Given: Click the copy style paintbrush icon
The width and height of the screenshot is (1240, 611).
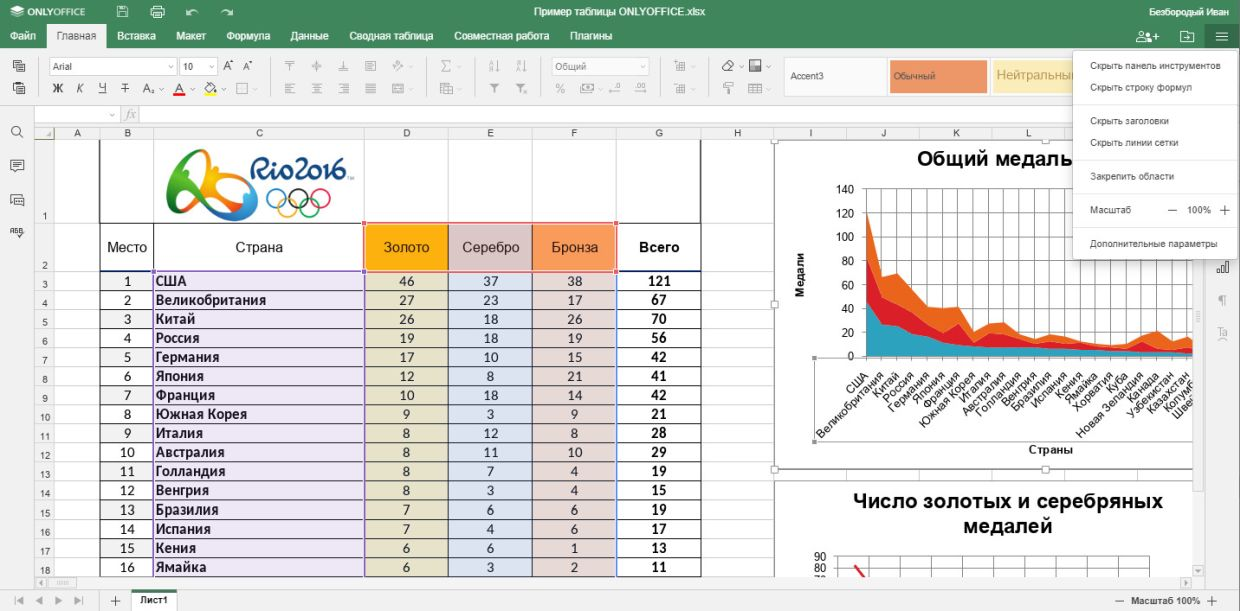Looking at the screenshot, I should tap(728, 88).
